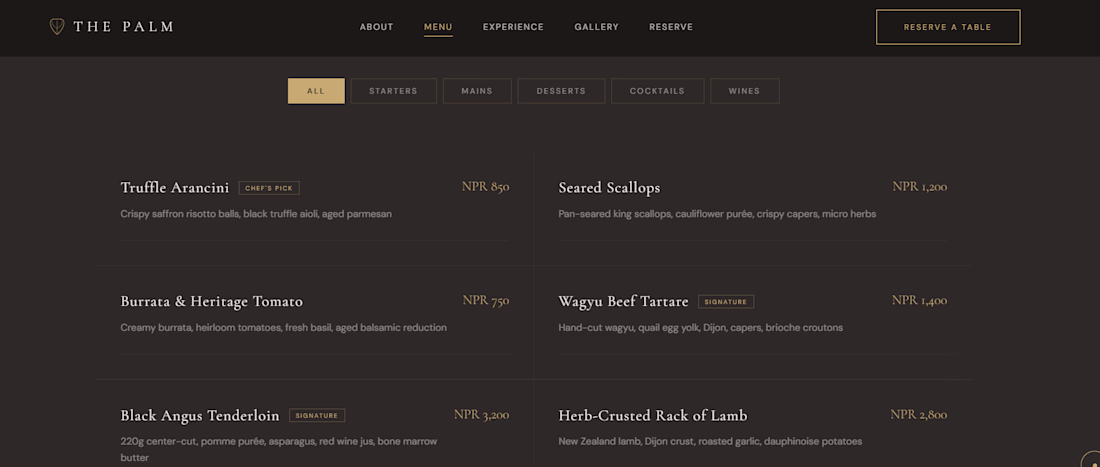
Task: Filter menu by Starters
Action: 393,91
